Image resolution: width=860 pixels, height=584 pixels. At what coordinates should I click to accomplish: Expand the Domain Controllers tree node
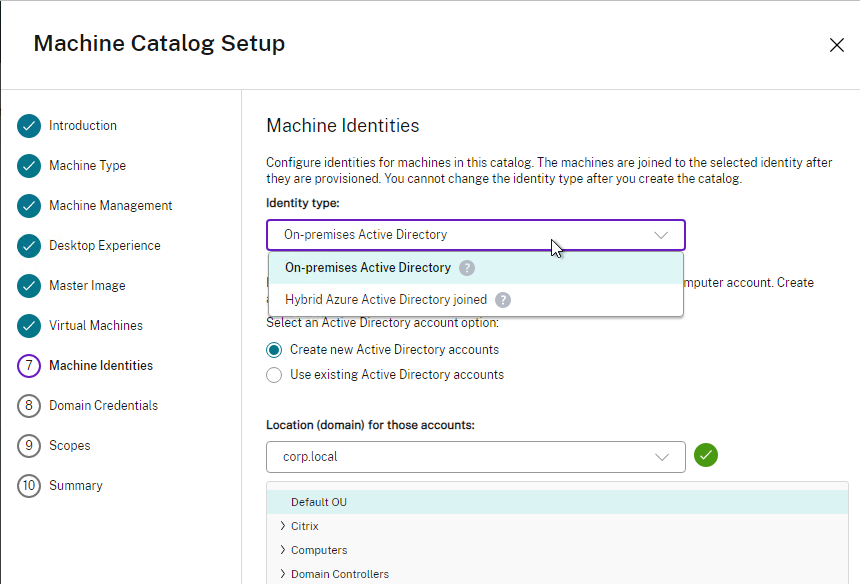pos(282,574)
